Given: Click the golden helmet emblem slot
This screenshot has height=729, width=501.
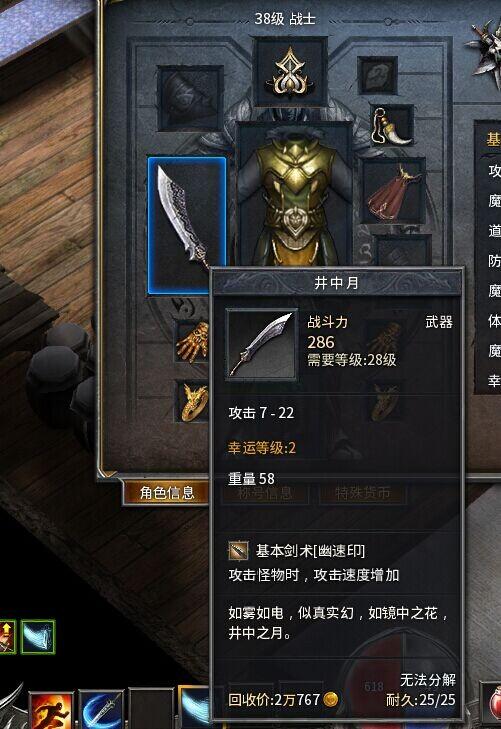Looking at the screenshot, I should [x=290, y=73].
